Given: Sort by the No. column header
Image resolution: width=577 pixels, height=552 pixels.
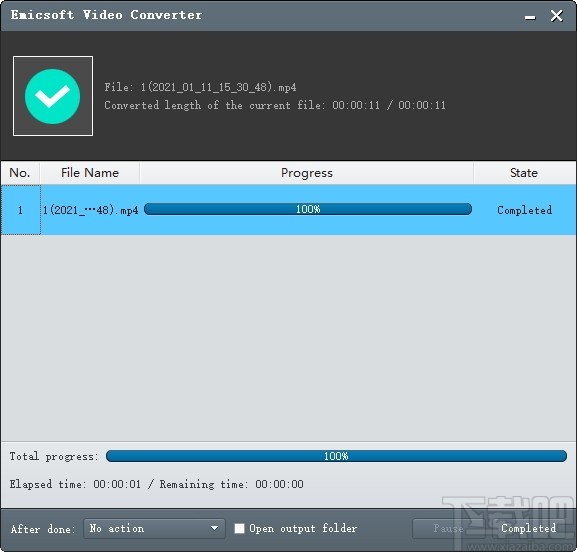Looking at the screenshot, I should coord(20,173).
